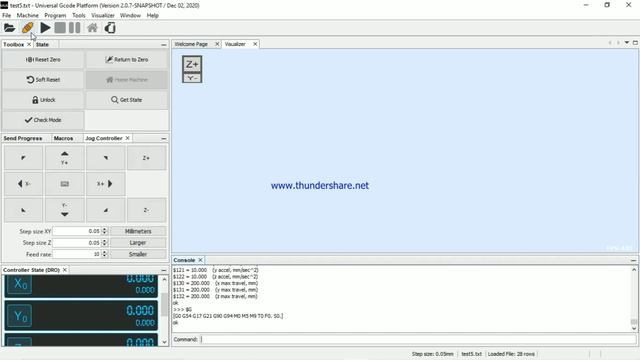Open the Window menu
Viewport: 640px width, 360px height.
coord(130,16)
